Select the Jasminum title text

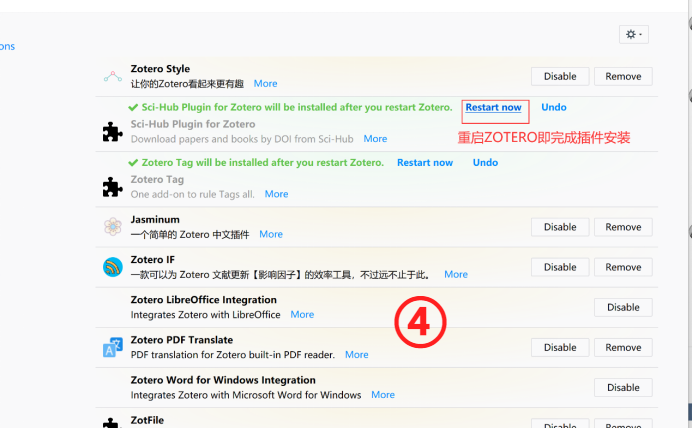click(x=155, y=220)
